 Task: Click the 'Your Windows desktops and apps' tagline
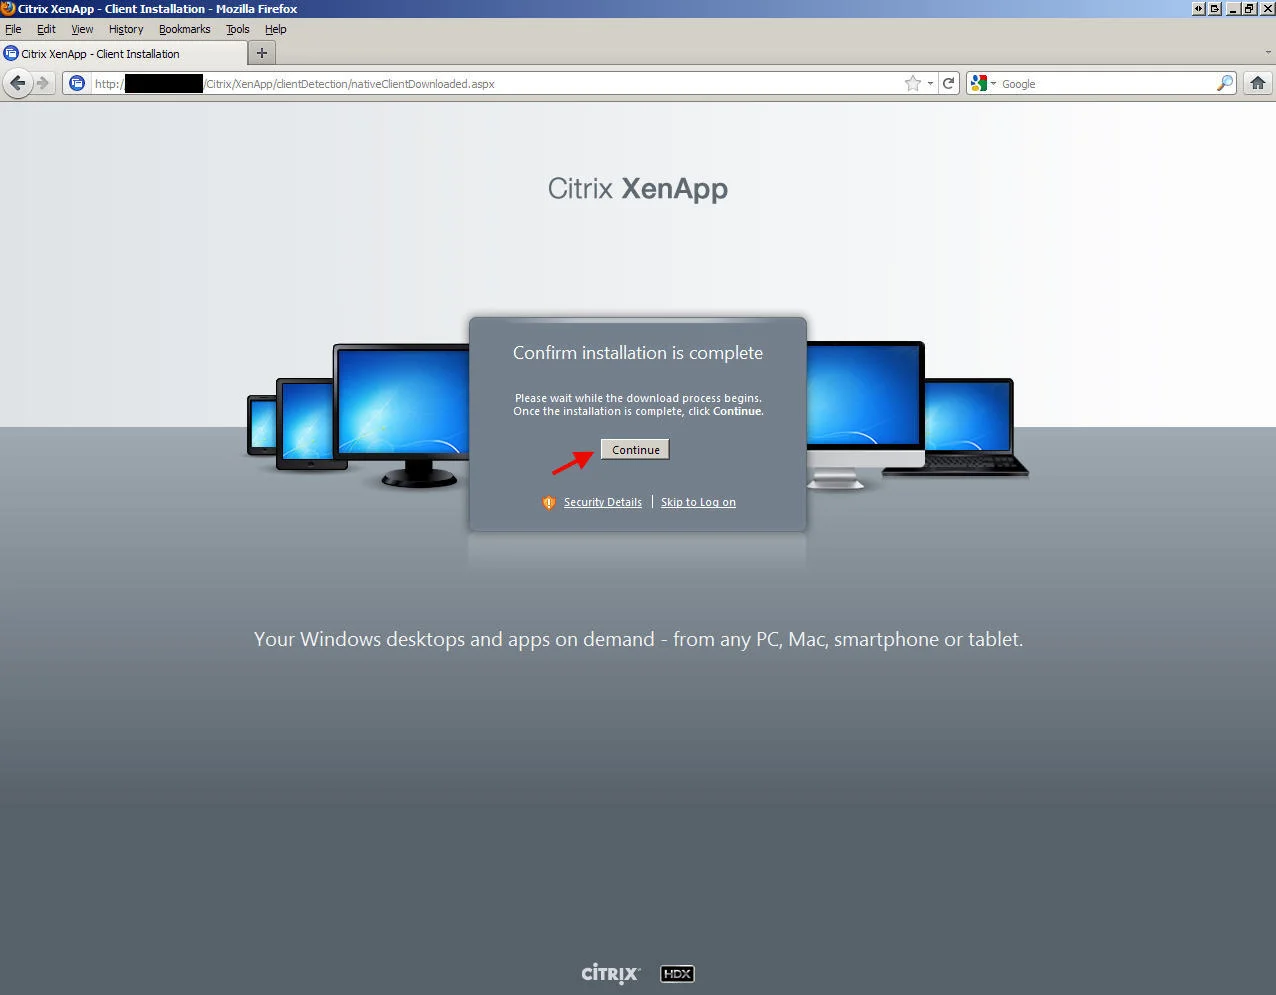click(x=638, y=639)
